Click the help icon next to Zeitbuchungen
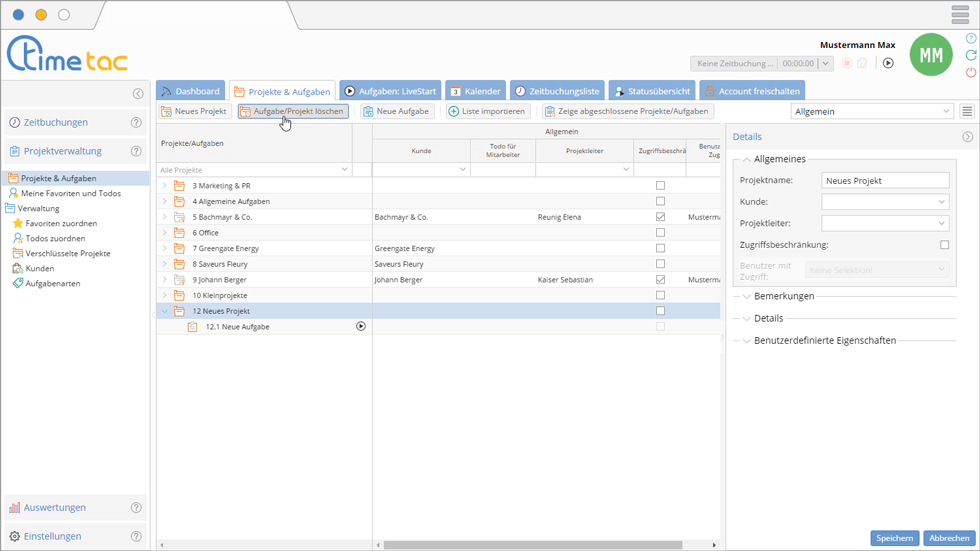The height and width of the screenshot is (551, 980). (136, 123)
